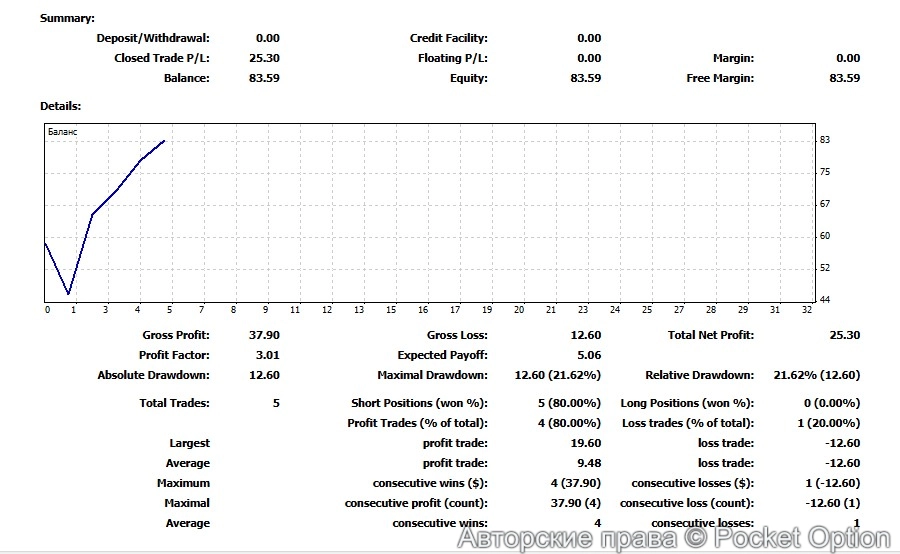Image resolution: width=900 pixels, height=554 pixels.
Task: Click the Total Net Profit label
Action: [710, 335]
